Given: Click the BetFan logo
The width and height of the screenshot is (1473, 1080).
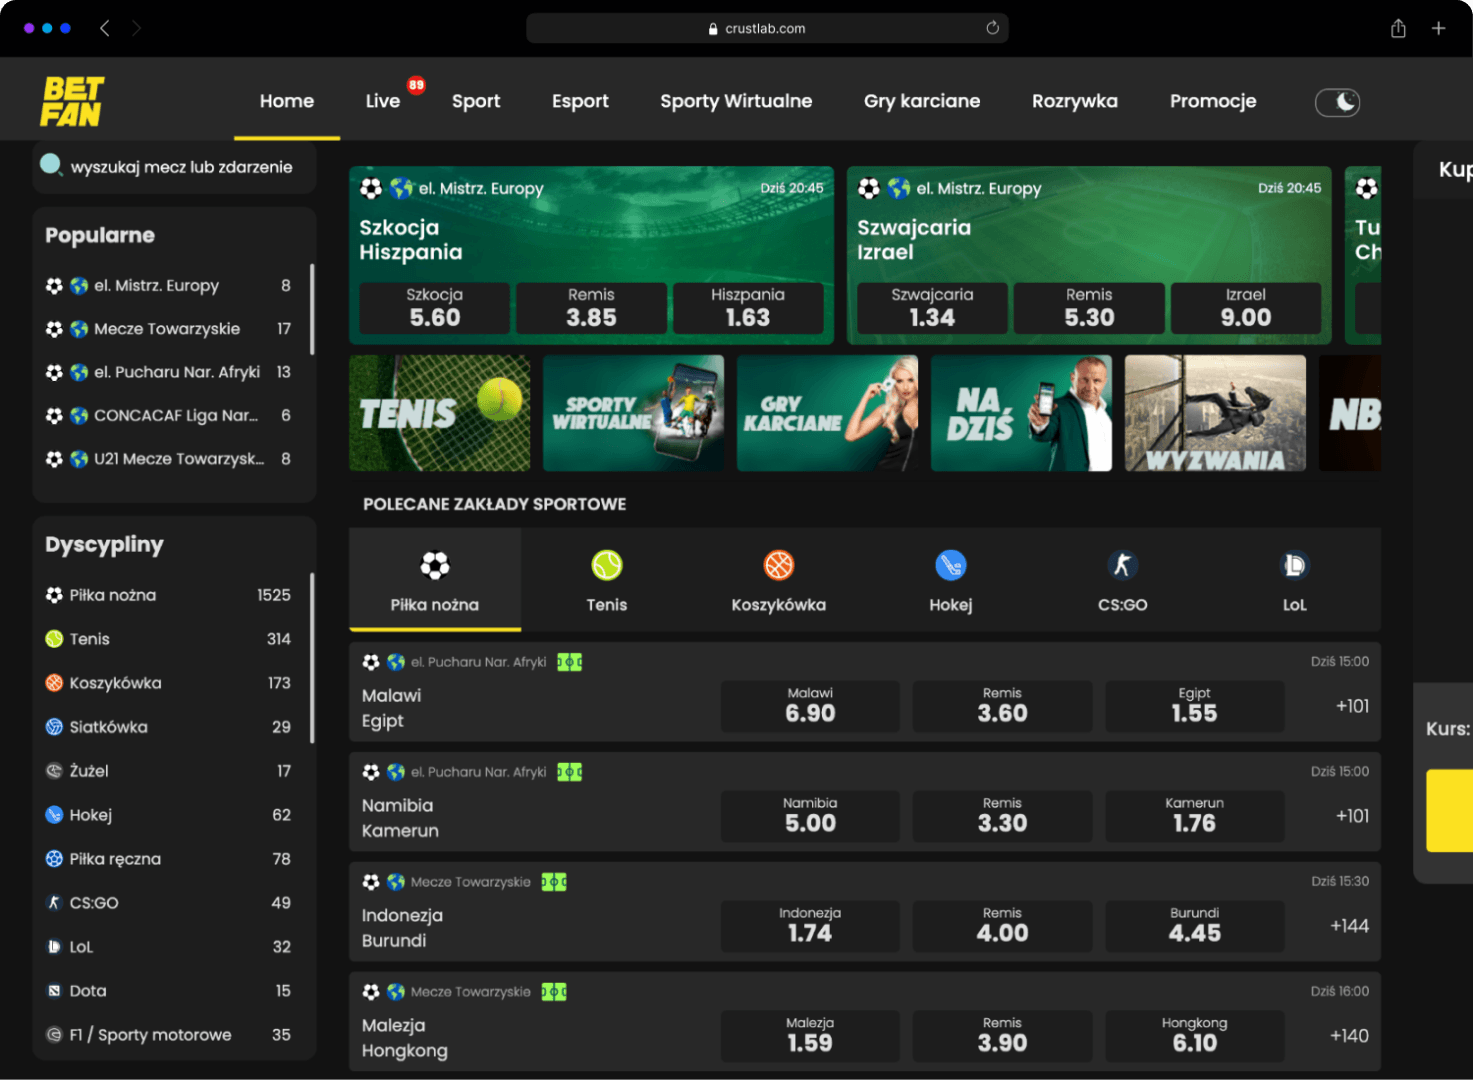Looking at the screenshot, I should (72, 101).
